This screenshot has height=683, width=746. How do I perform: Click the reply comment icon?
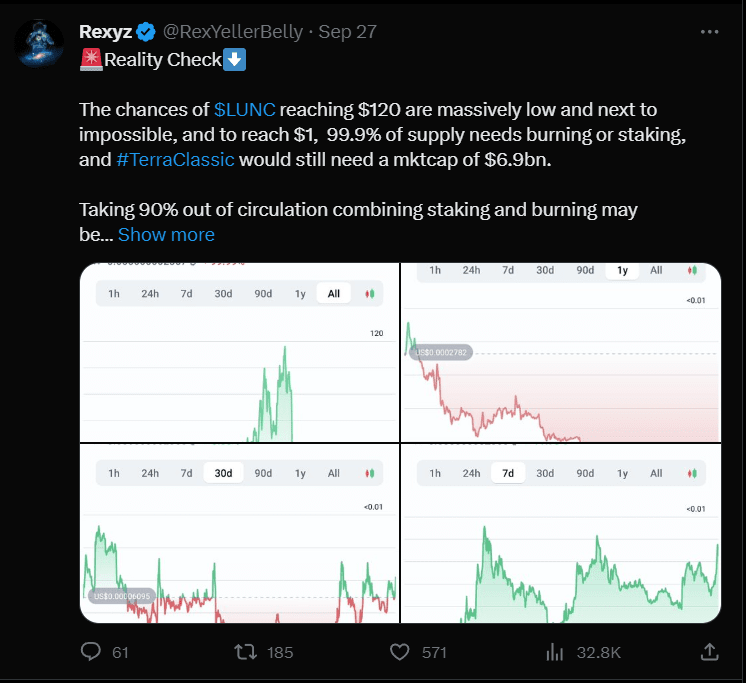coord(92,652)
